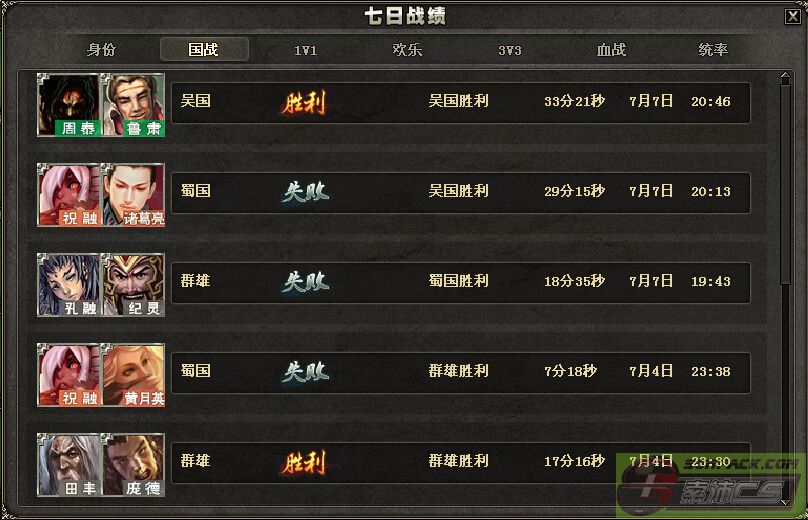Select the 诸葛亮 hero portrait
The width and height of the screenshot is (808, 520).
(133, 195)
